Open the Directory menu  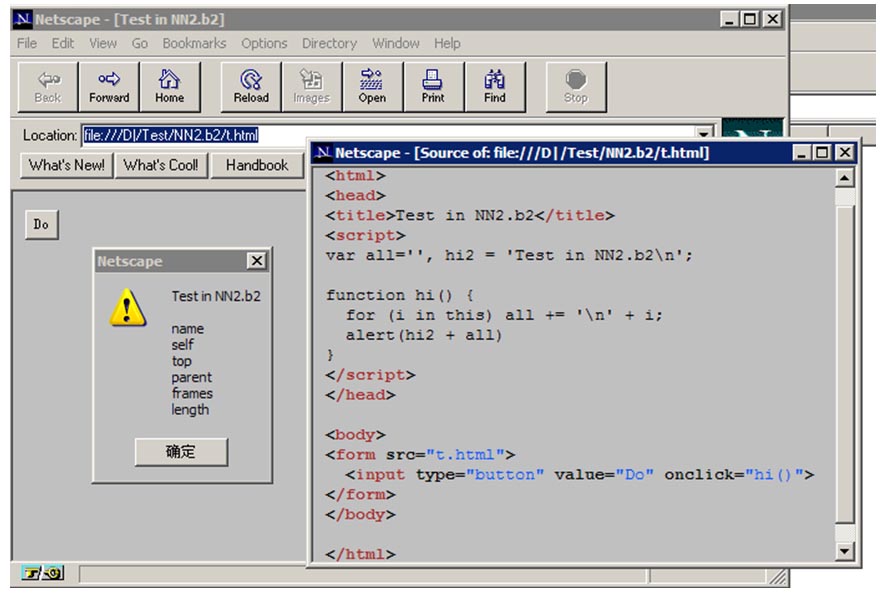point(329,43)
